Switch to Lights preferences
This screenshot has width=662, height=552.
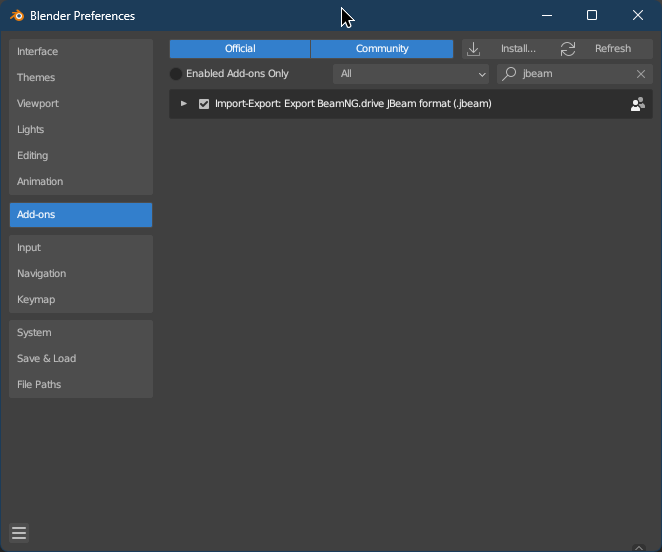tap(81, 130)
